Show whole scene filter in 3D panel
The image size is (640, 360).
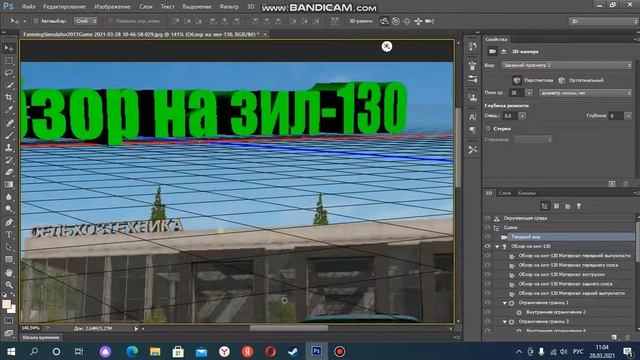point(544,206)
